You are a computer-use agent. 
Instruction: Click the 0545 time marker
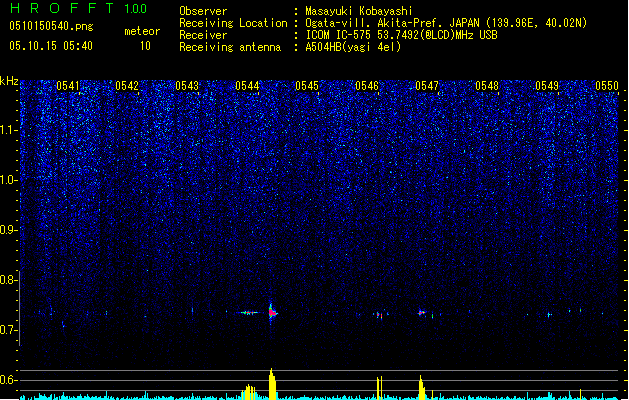307,86
